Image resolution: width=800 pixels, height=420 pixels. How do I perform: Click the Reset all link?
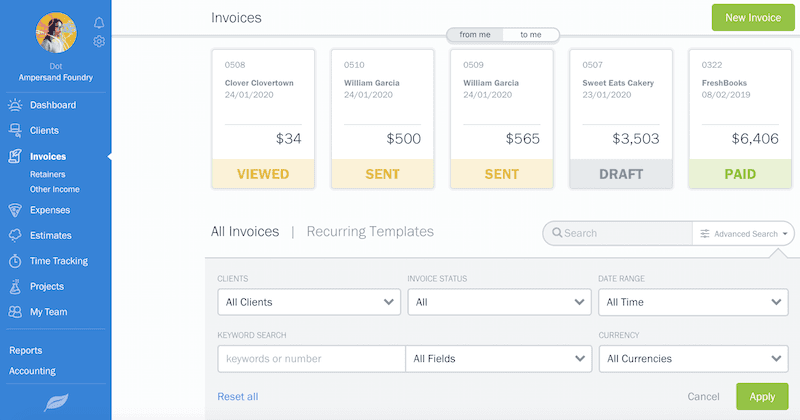[238, 397]
